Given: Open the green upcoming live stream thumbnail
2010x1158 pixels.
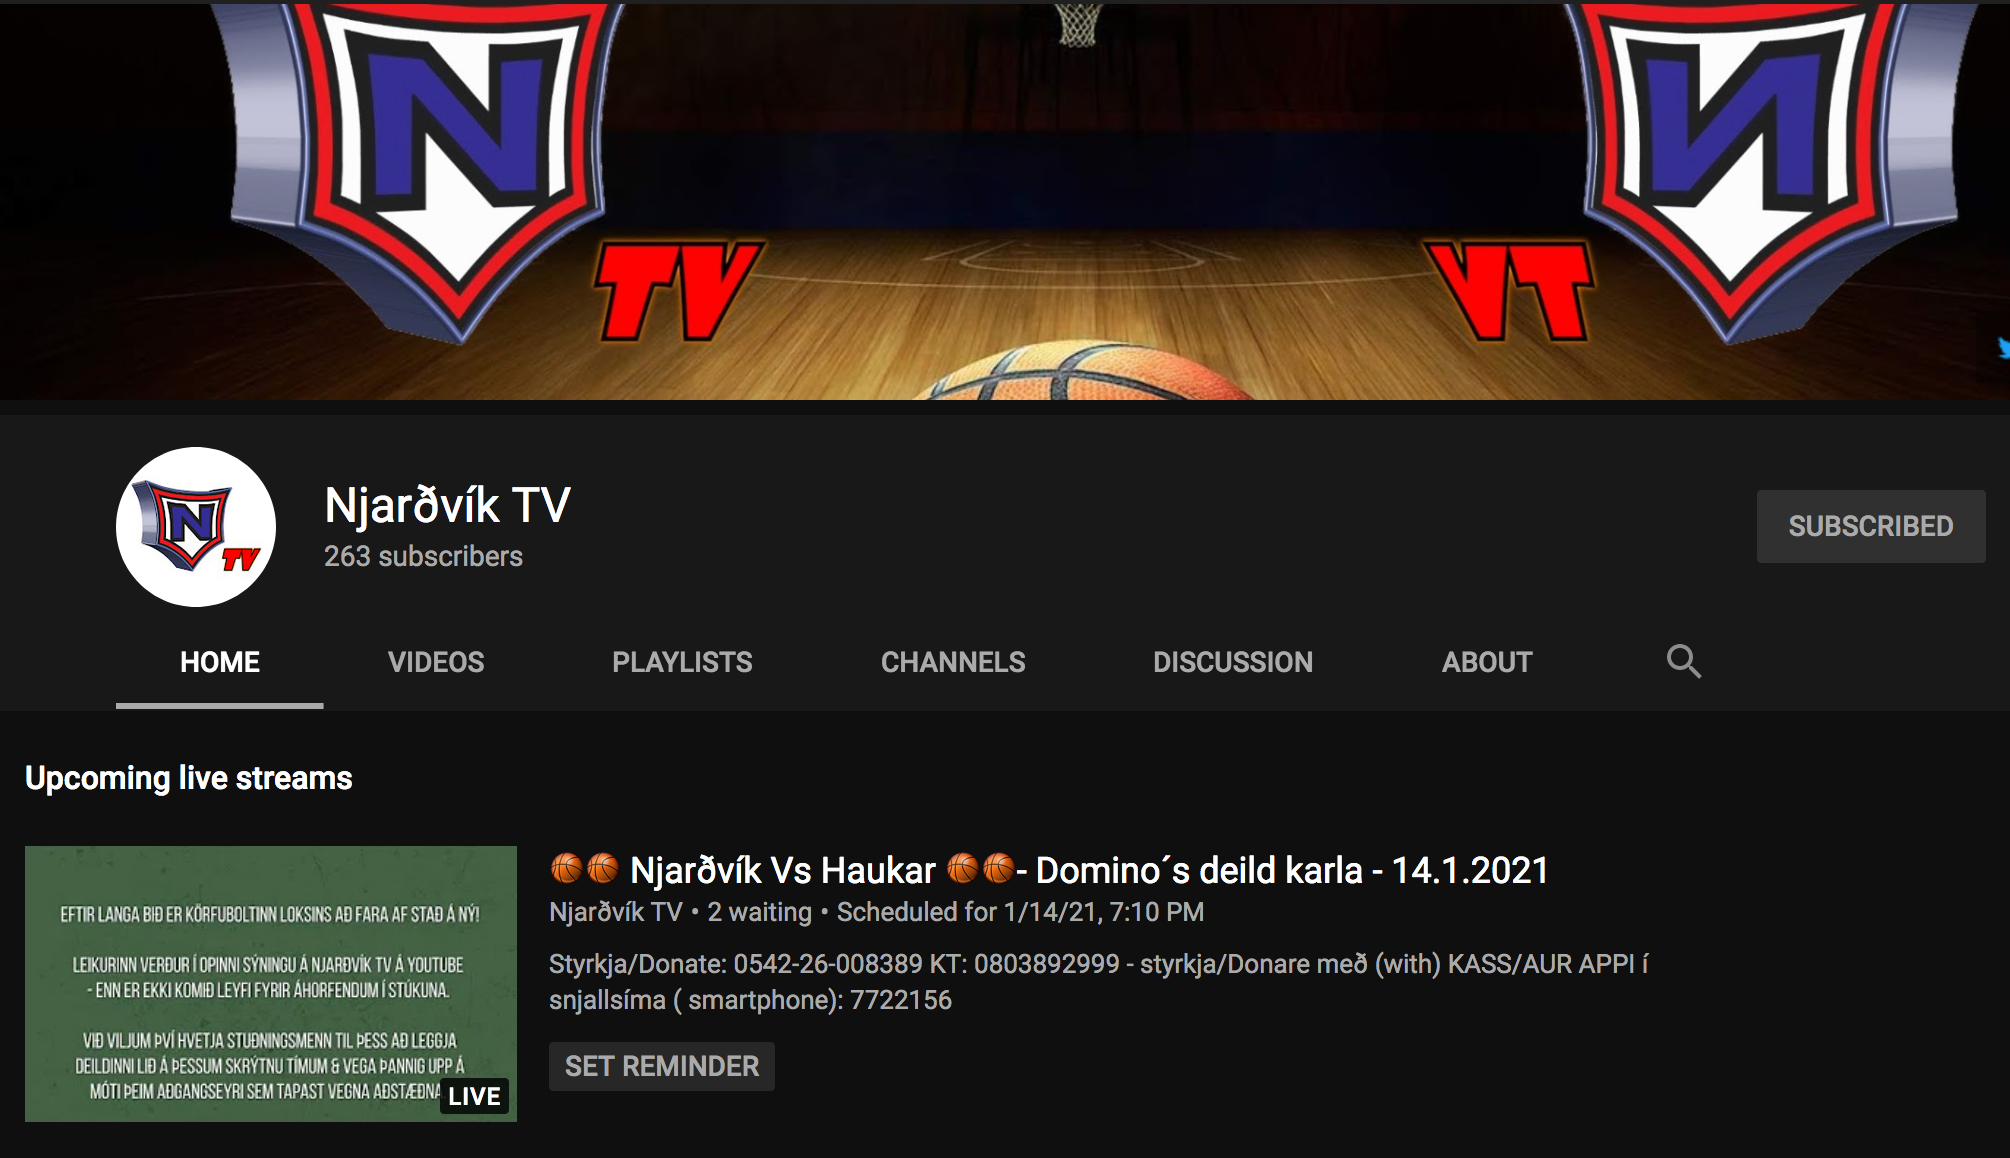Looking at the screenshot, I should pos(271,984).
